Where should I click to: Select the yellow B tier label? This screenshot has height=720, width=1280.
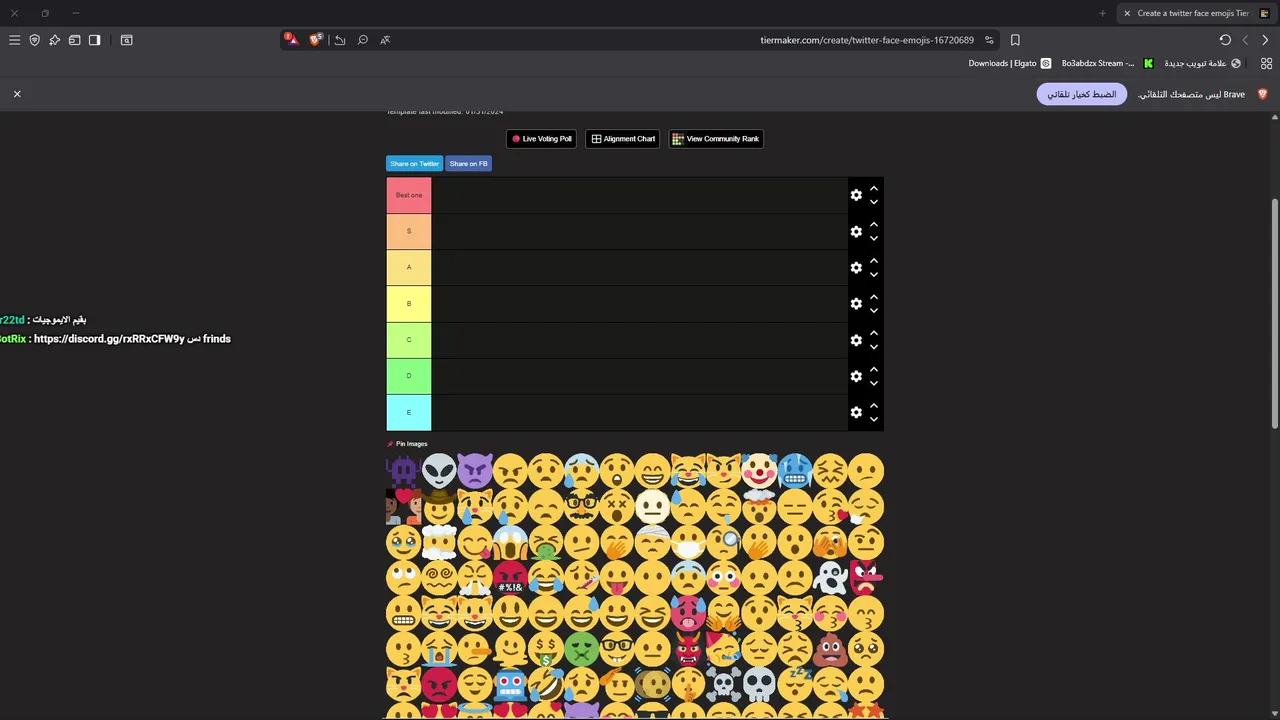409,303
